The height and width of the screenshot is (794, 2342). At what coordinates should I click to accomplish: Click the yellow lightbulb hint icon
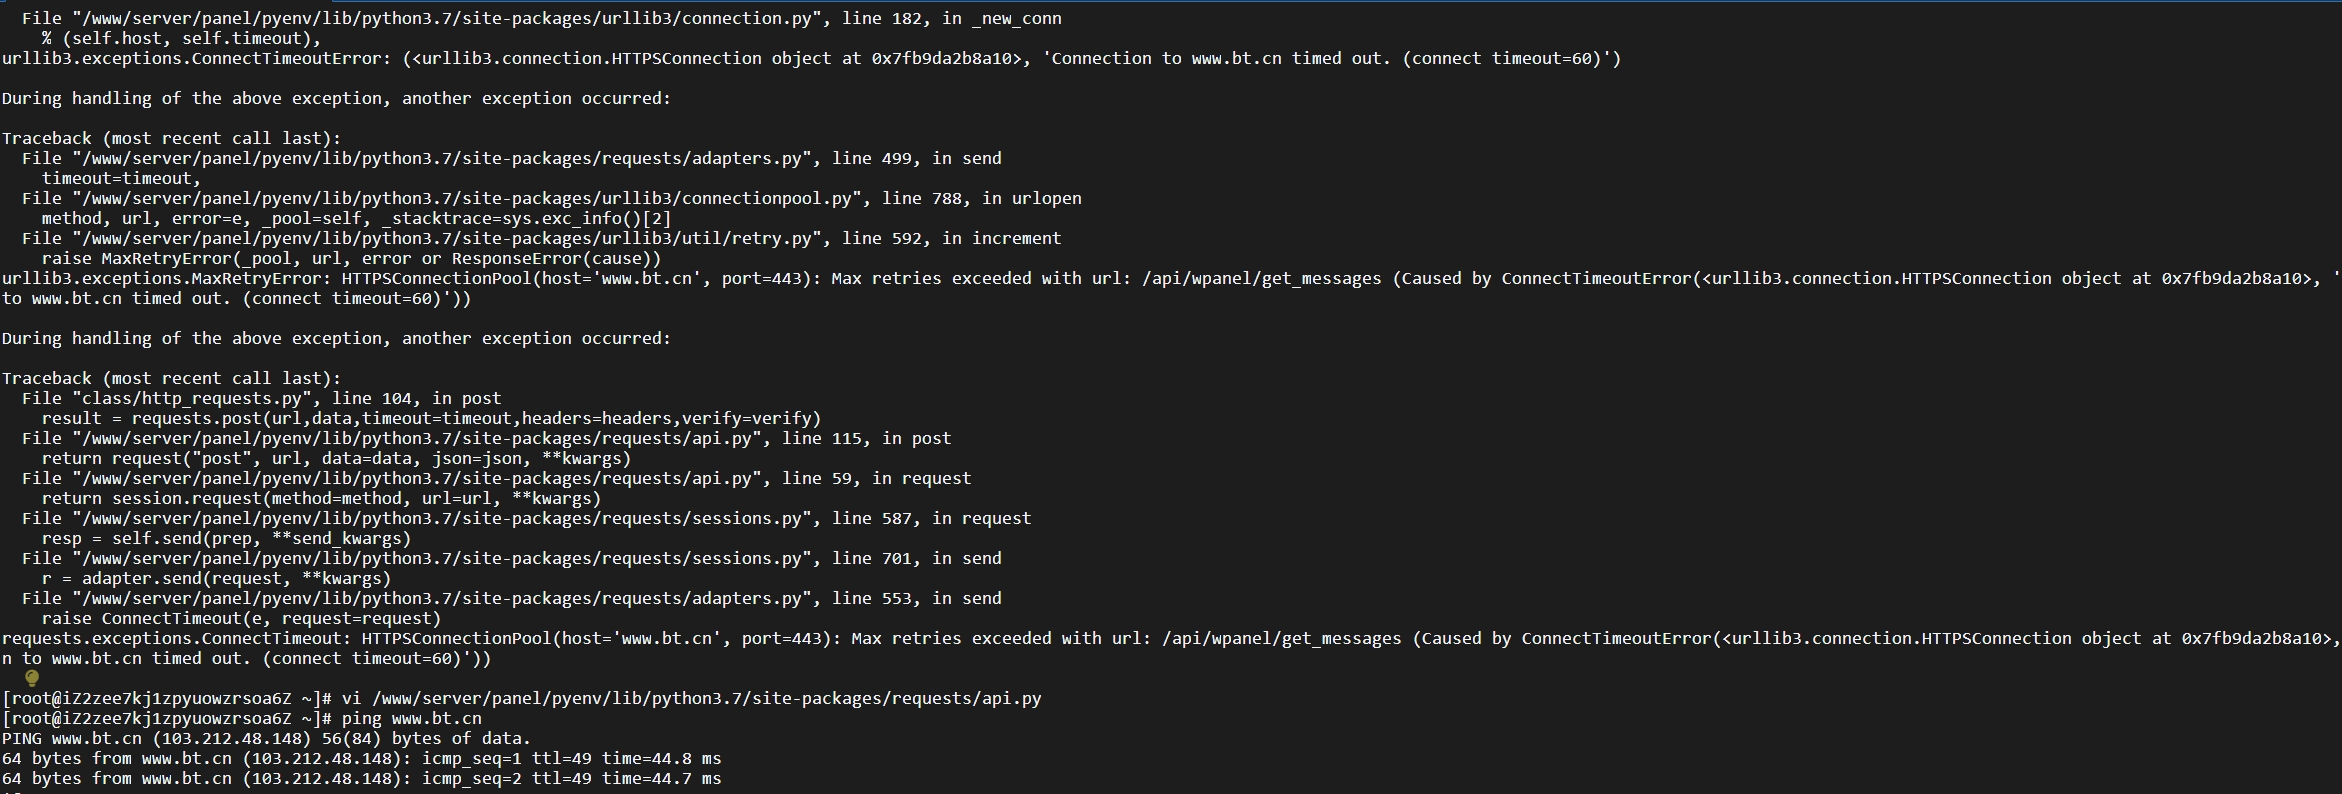(x=31, y=678)
